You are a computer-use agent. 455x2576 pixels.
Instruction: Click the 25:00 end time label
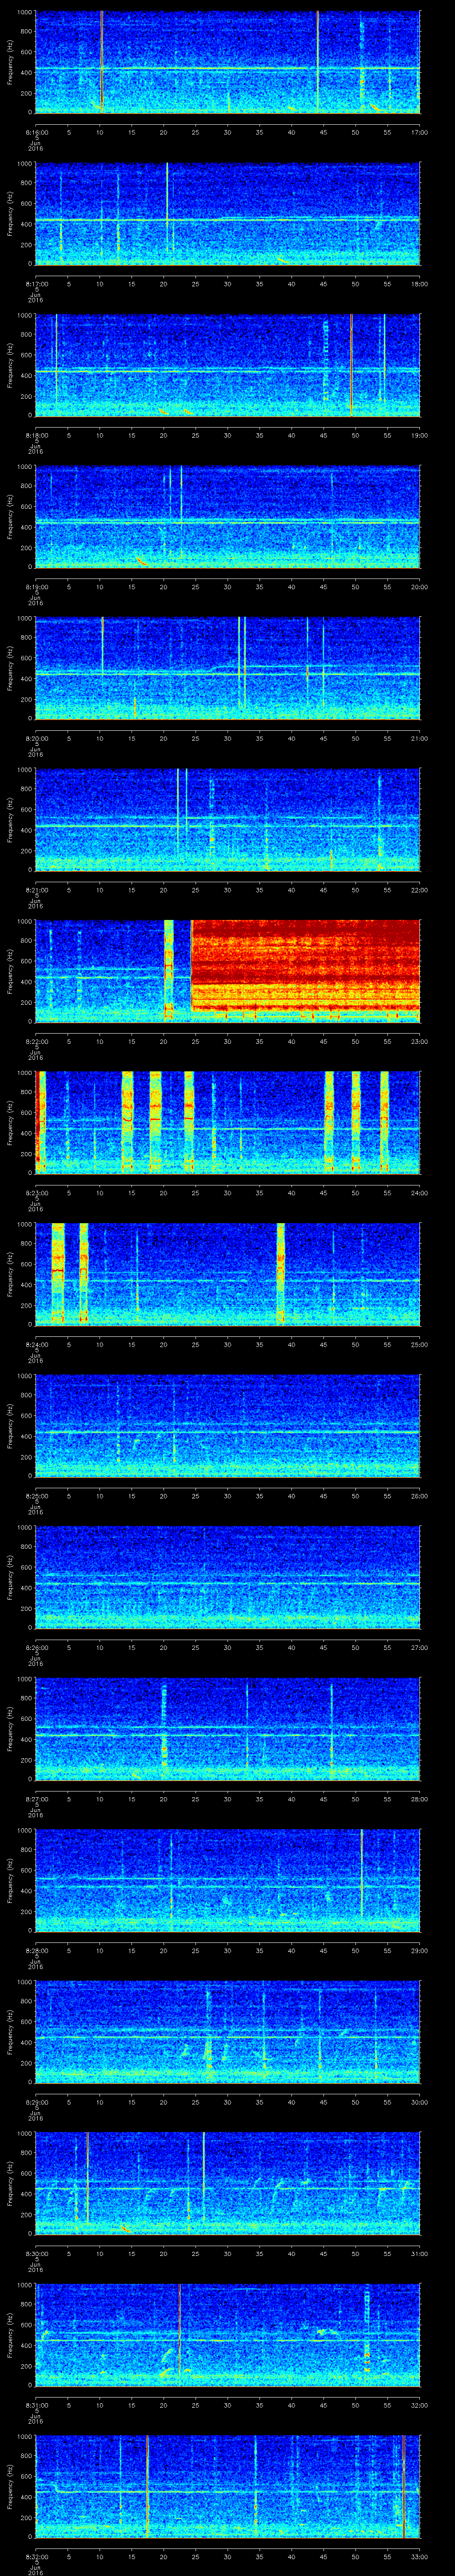[x=420, y=1345]
